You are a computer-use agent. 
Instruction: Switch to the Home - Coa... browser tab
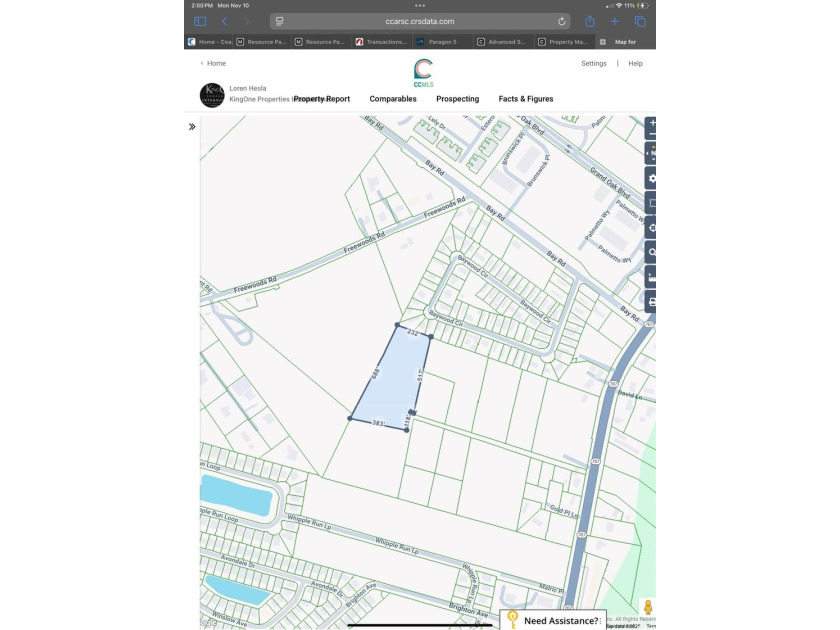point(209,42)
